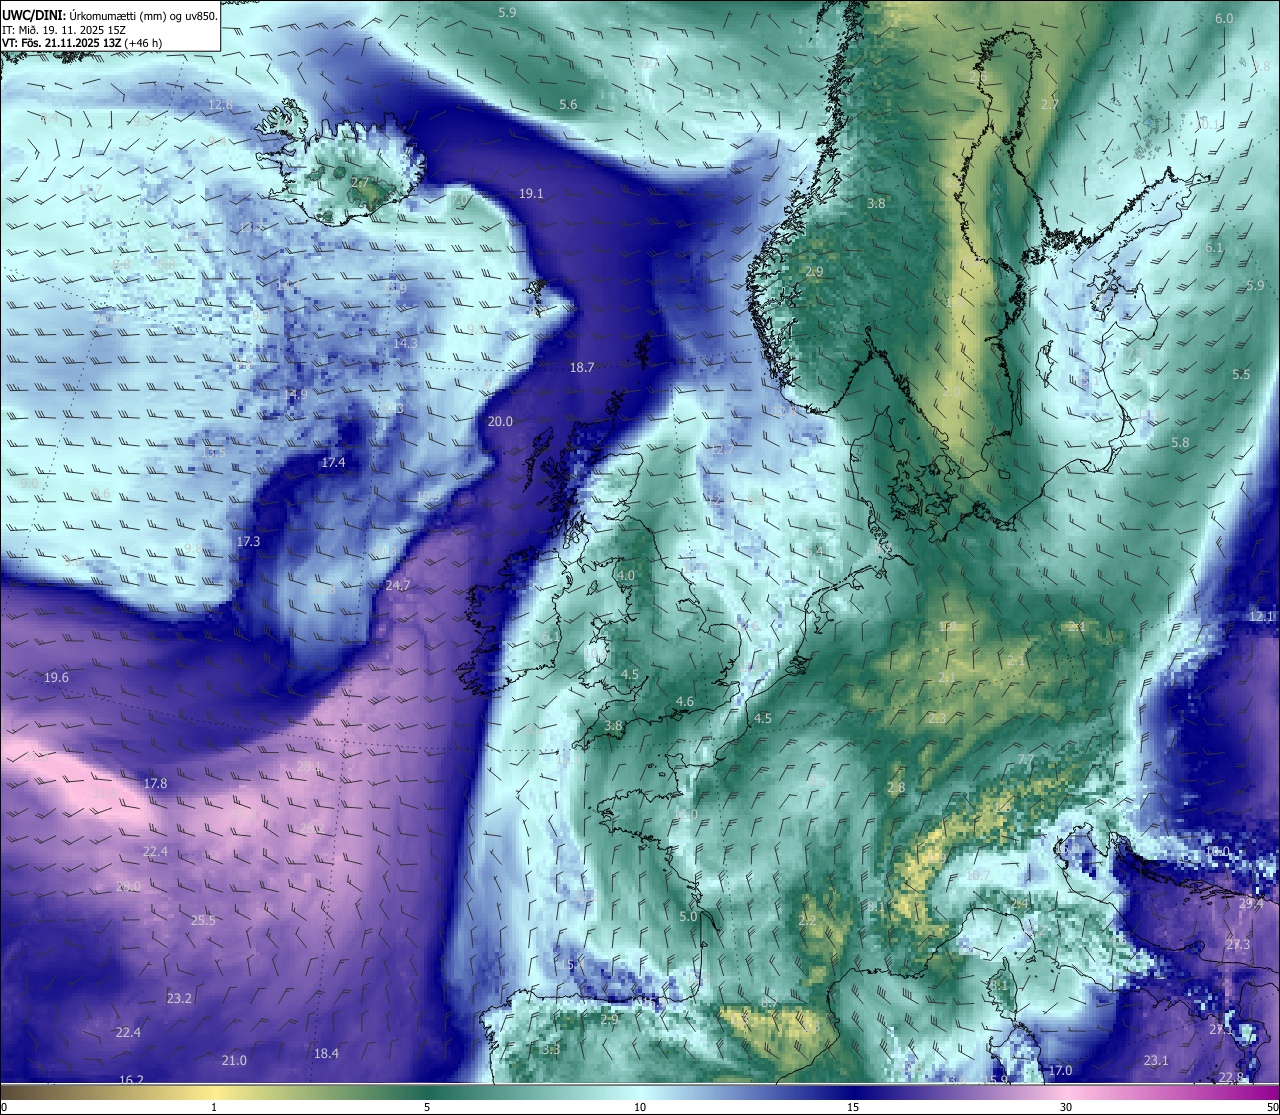Click the 22.8 value in the bottom right
The width and height of the screenshot is (1280, 1115).
pos(1231,1077)
